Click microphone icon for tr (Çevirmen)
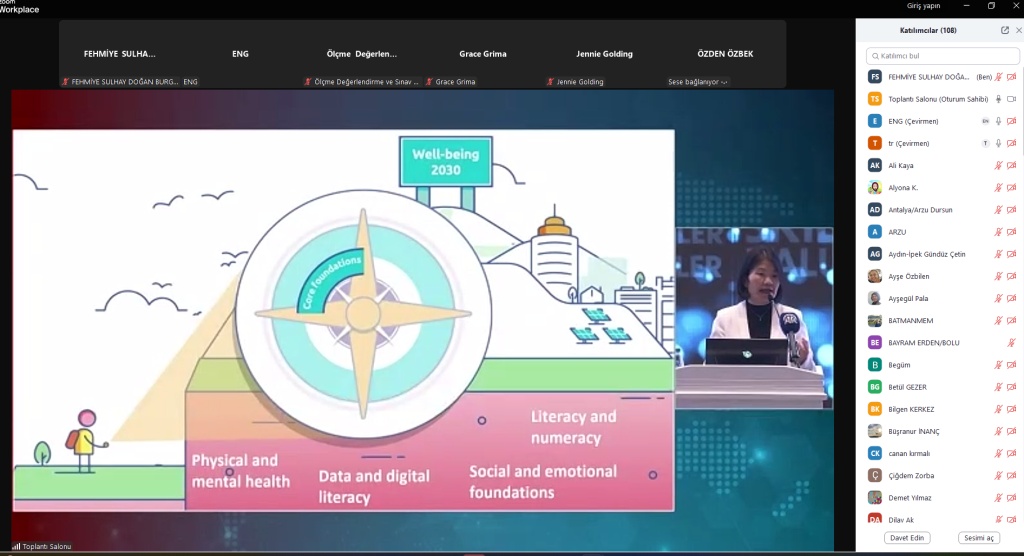Screen dimensions: 1024x556 pyautogui.click(x=998, y=143)
